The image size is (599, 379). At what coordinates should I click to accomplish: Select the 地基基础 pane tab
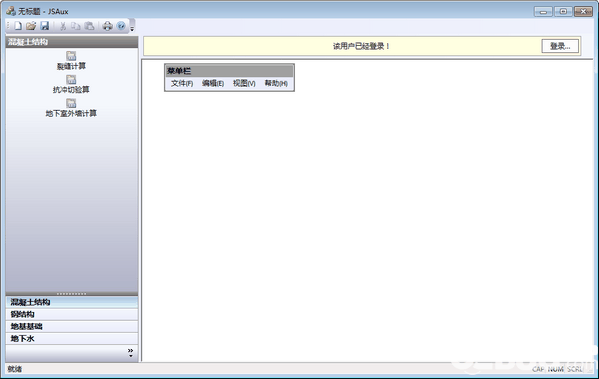point(72,327)
